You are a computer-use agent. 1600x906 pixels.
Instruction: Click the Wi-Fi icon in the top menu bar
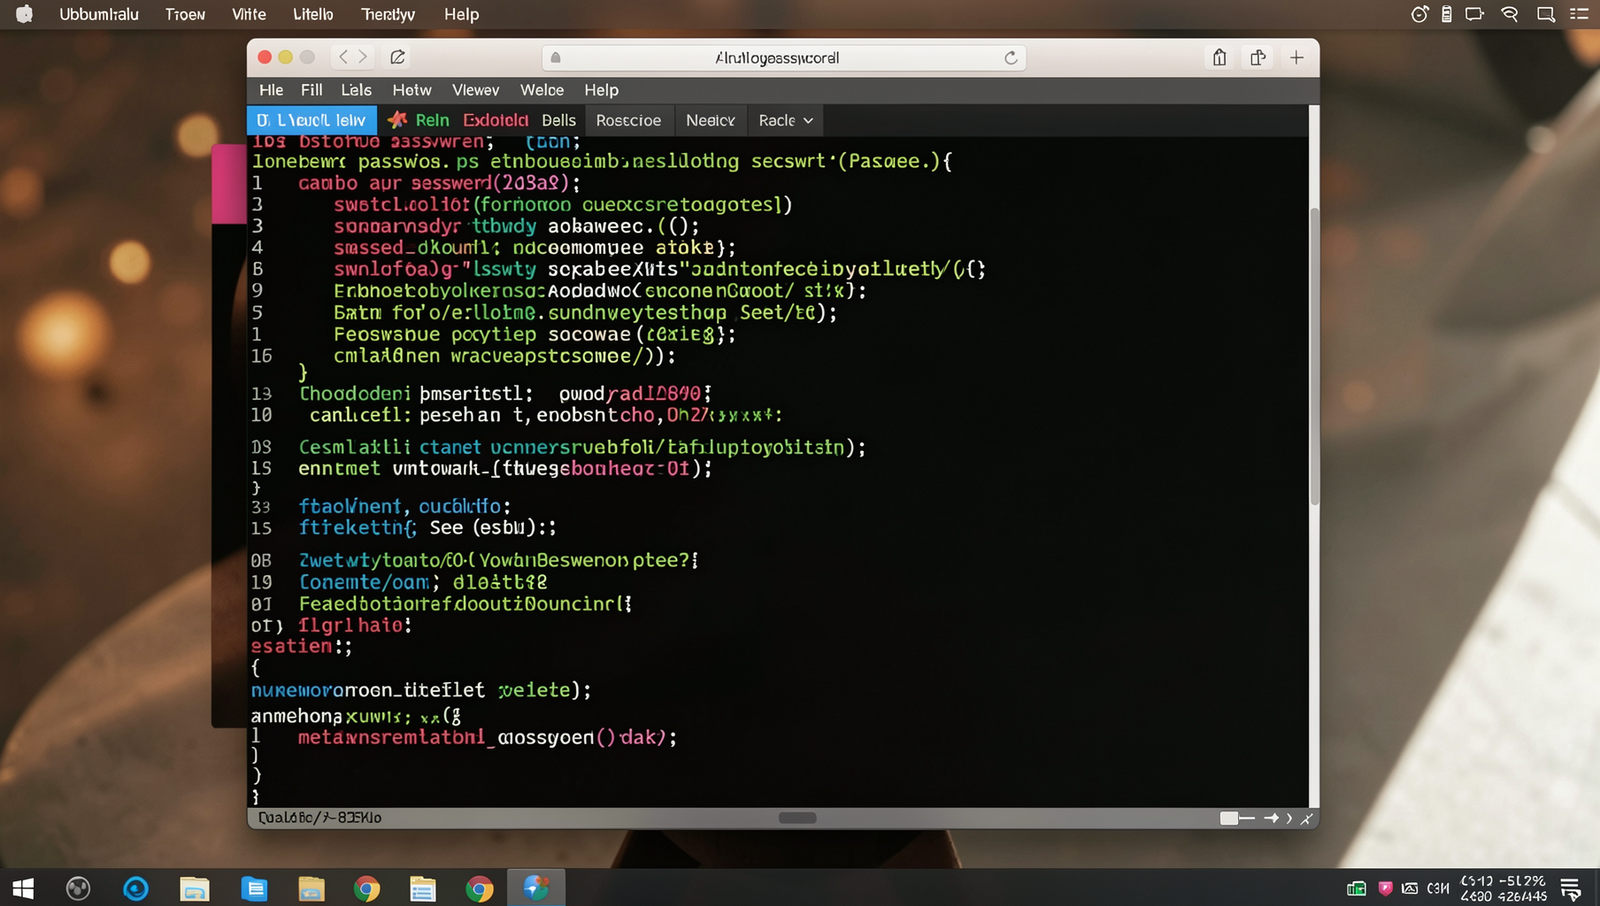coord(1510,14)
